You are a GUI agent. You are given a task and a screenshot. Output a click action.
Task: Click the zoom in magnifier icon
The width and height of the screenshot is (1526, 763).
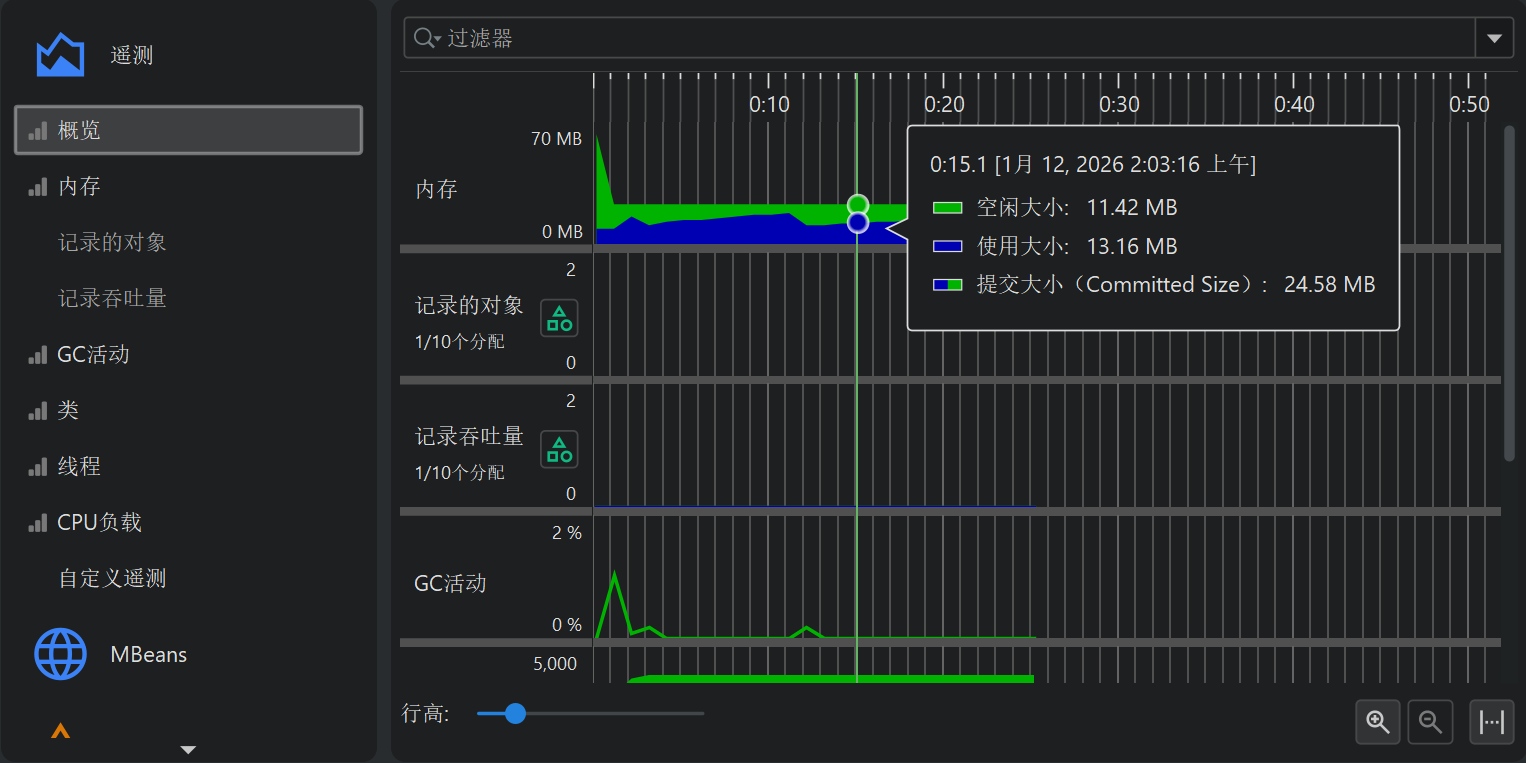coord(1378,722)
